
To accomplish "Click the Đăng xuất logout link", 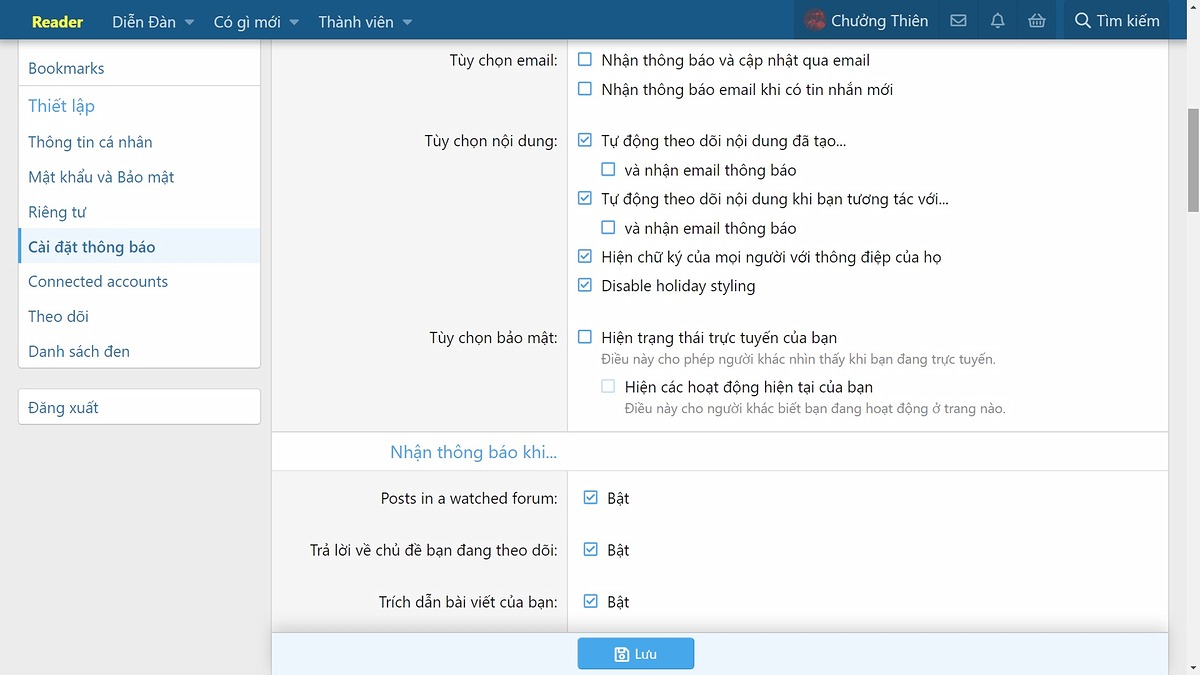I will pyautogui.click(x=63, y=408).
